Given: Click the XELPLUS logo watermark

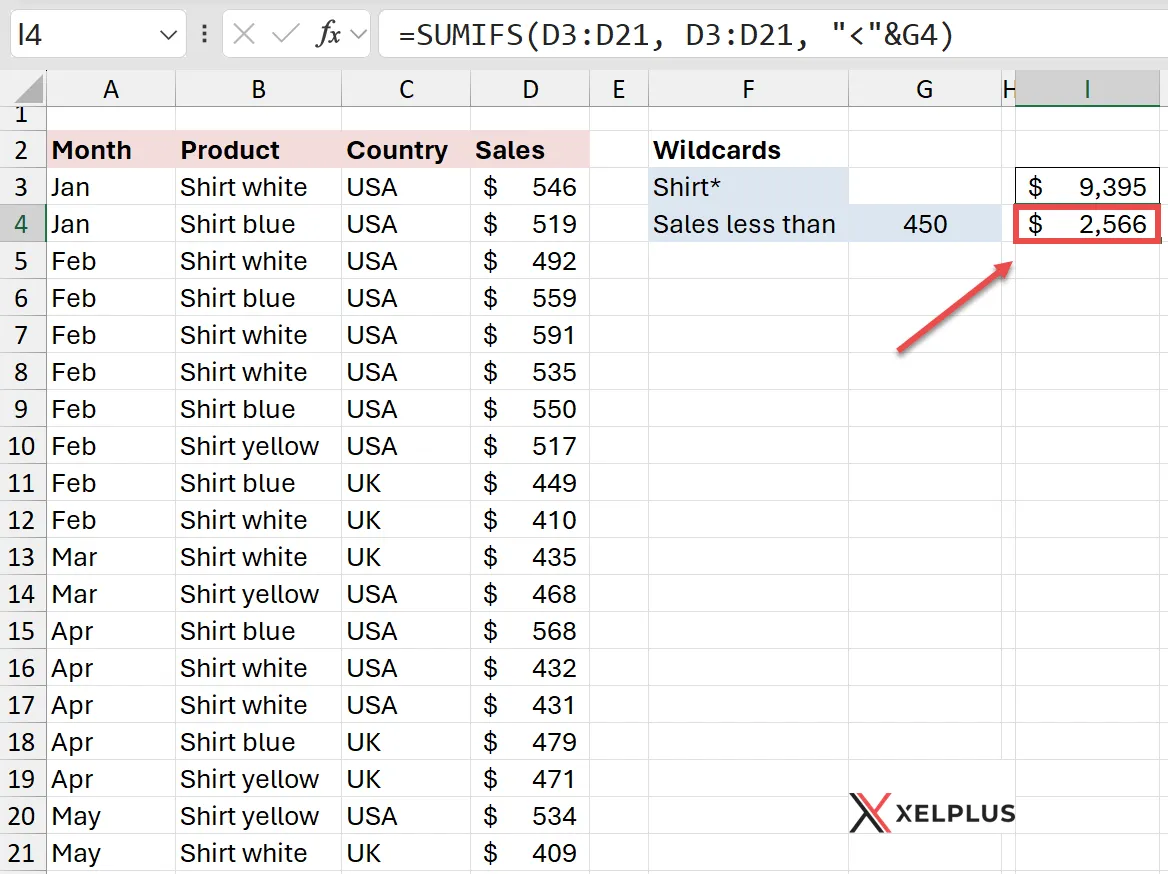Looking at the screenshot, I should click(930, 813).
